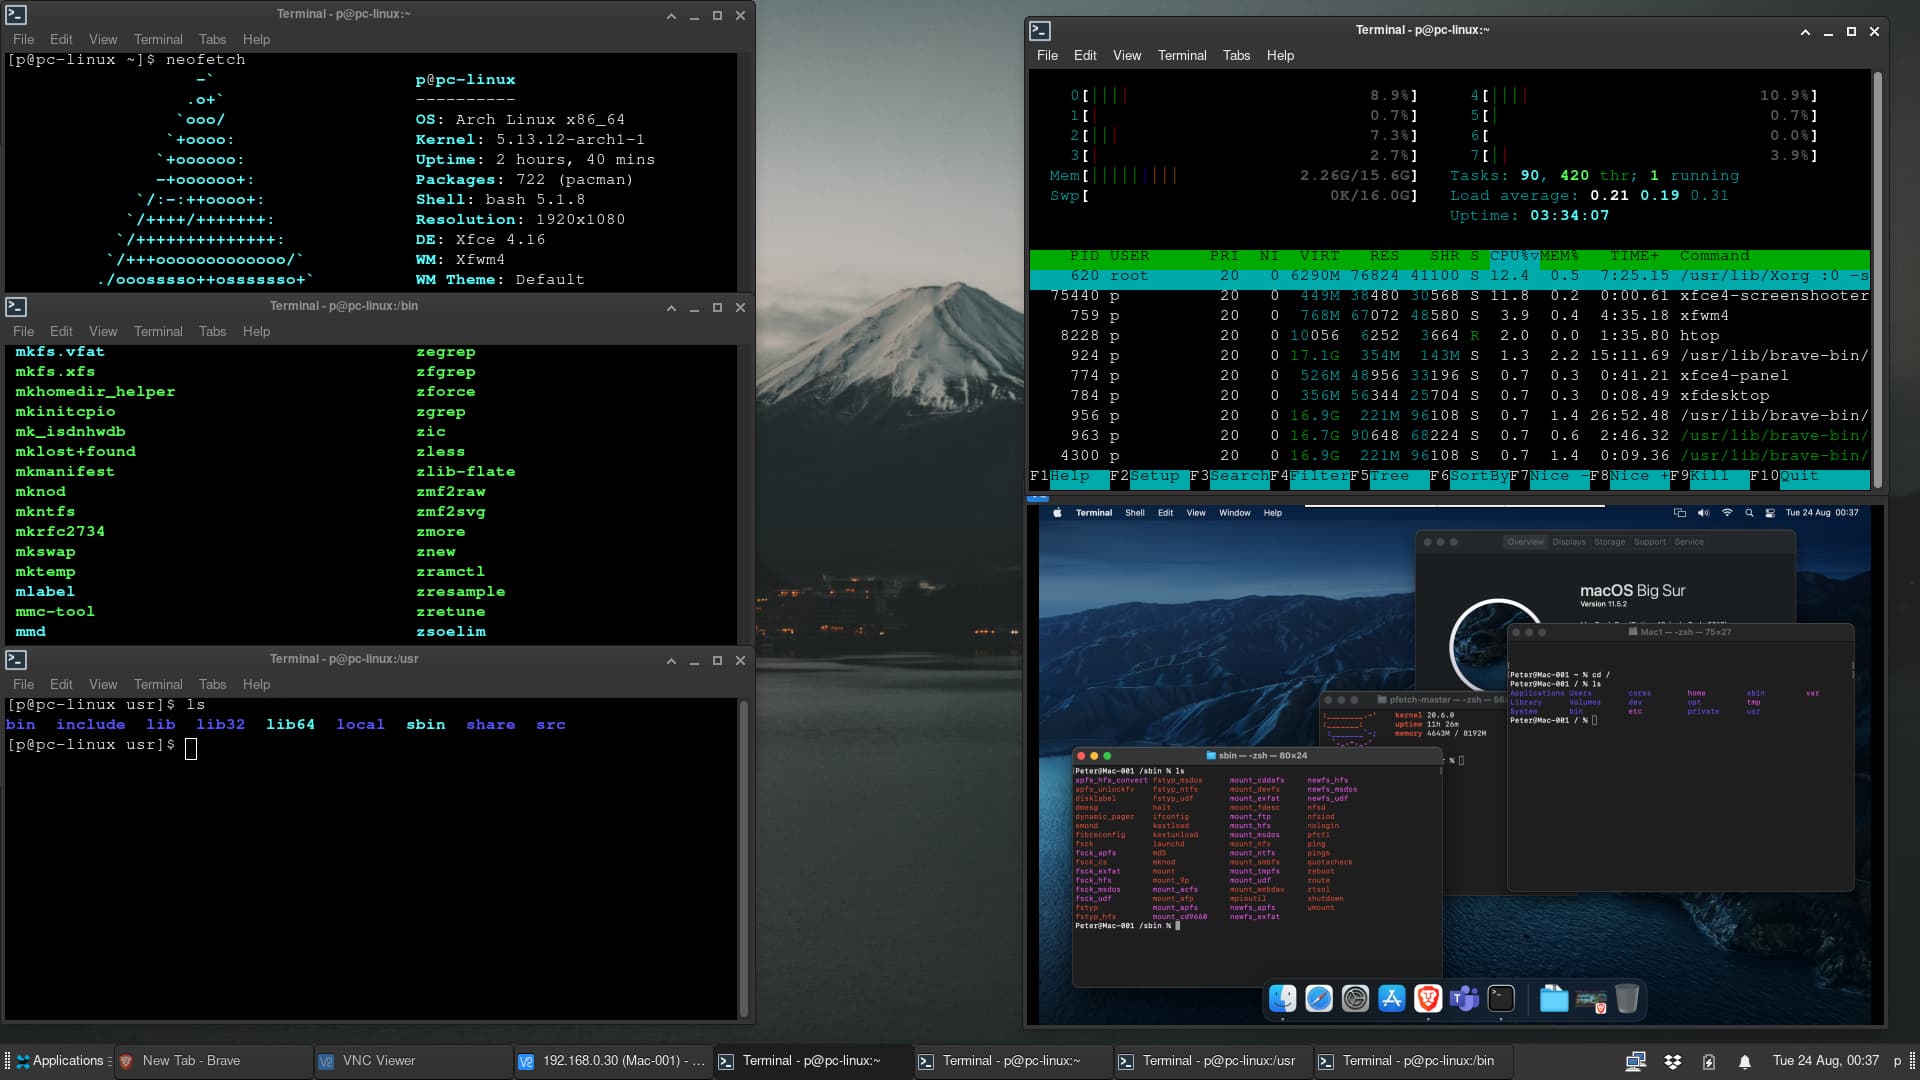The width and height of the screenshot is (1920, 1080).
Task: Click the terminal icon of the usr terminal titlebar
Action: pyautogui.click(x=16, y=660)
